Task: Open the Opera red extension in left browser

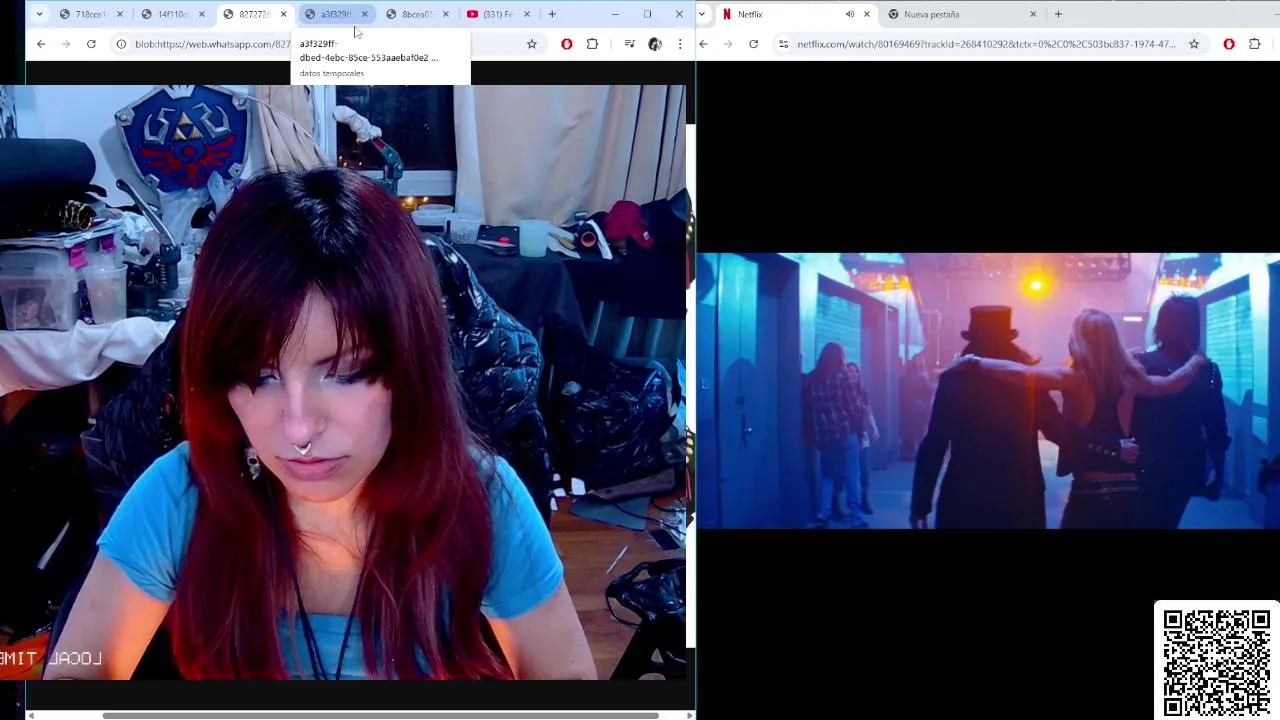Action: pos(567,44)
